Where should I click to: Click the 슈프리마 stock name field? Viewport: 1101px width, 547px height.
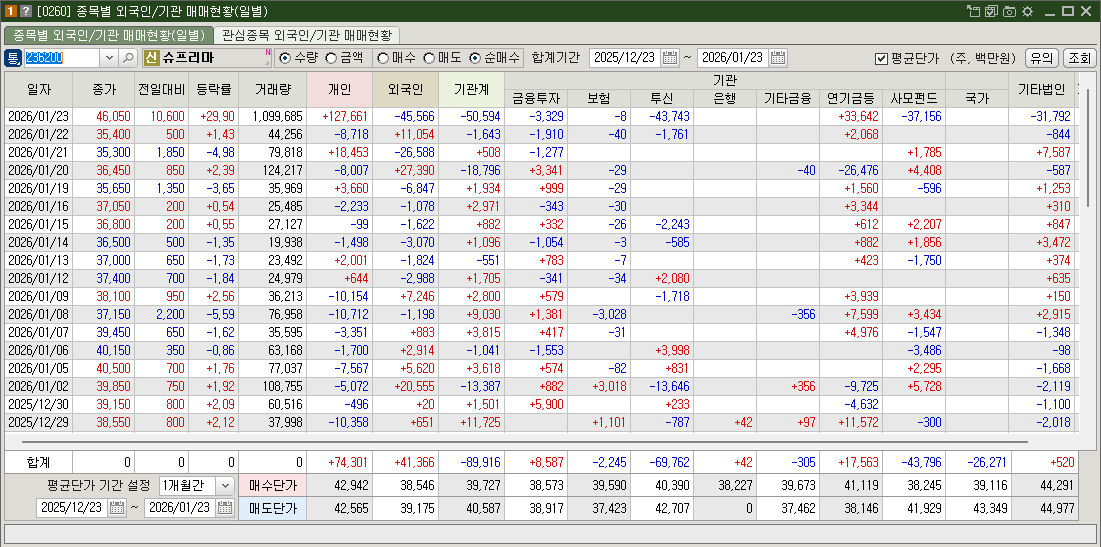[215, 58]
